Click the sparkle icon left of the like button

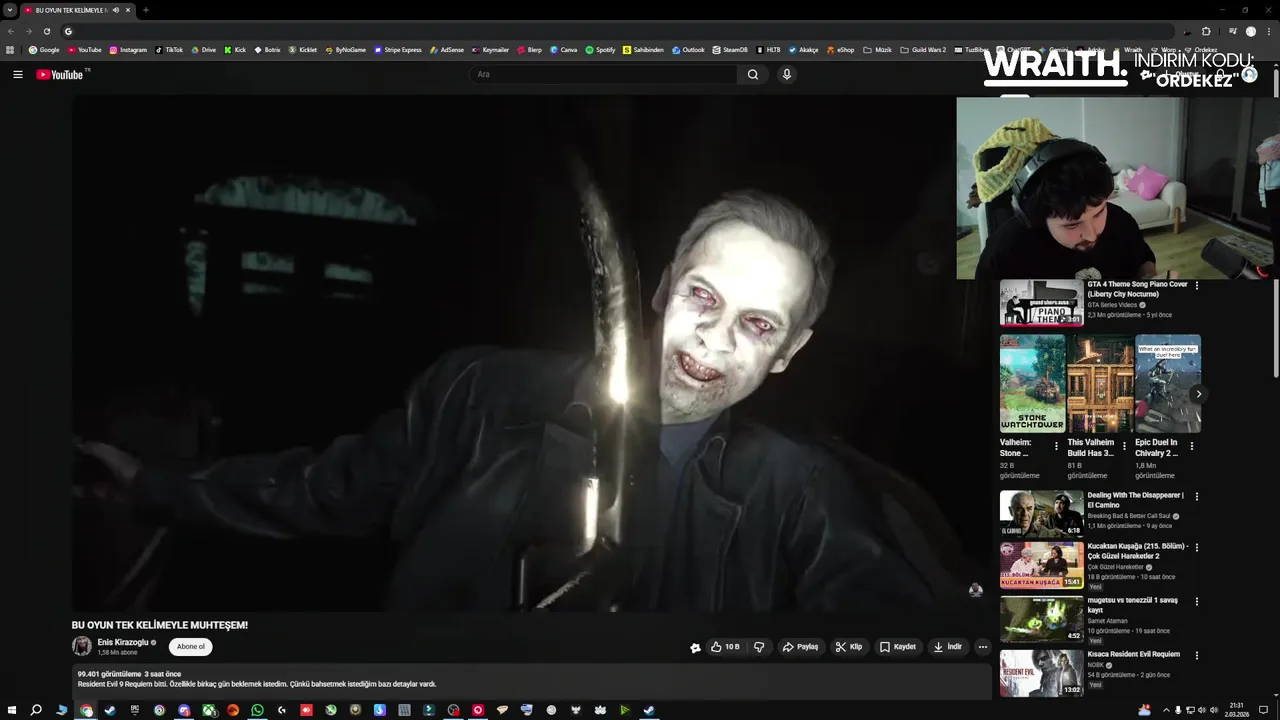pyautogui.click(x=695, y=647)
